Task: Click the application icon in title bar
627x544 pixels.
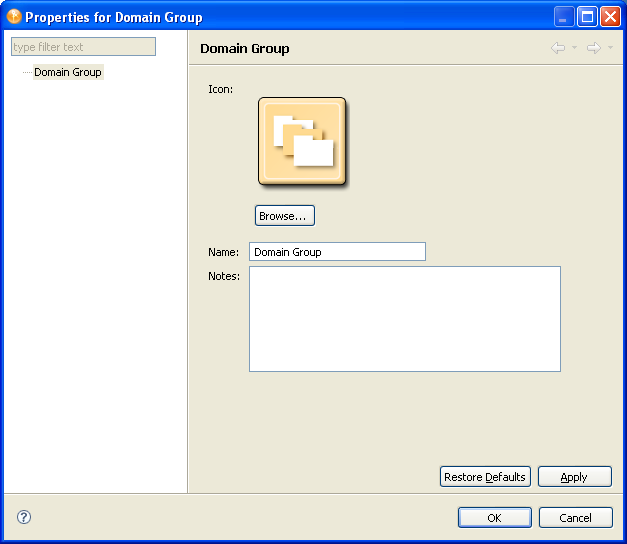Action: click(x=14, y=16)
